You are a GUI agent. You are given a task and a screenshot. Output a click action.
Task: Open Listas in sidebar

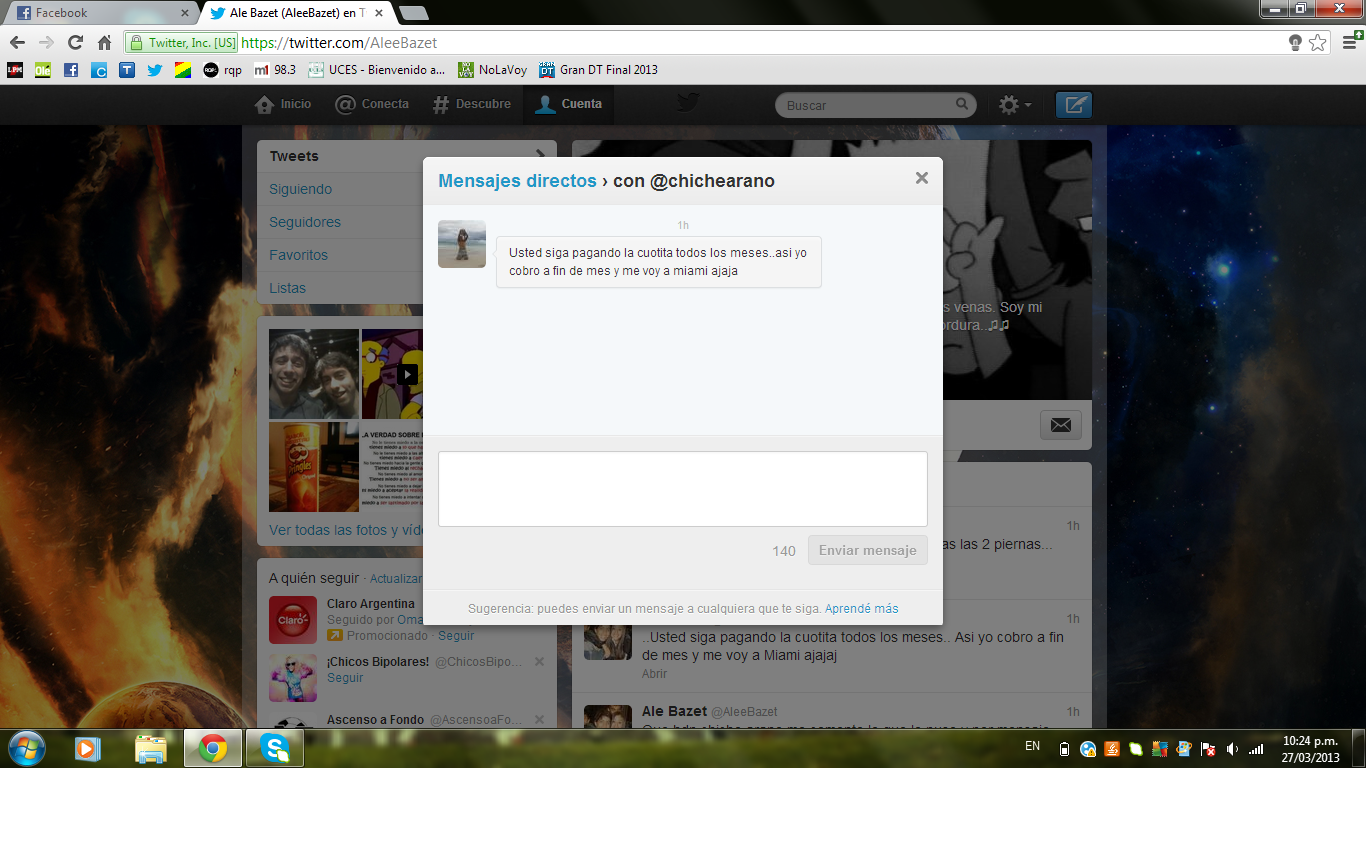pyautogui.click(x=287, y=288)
